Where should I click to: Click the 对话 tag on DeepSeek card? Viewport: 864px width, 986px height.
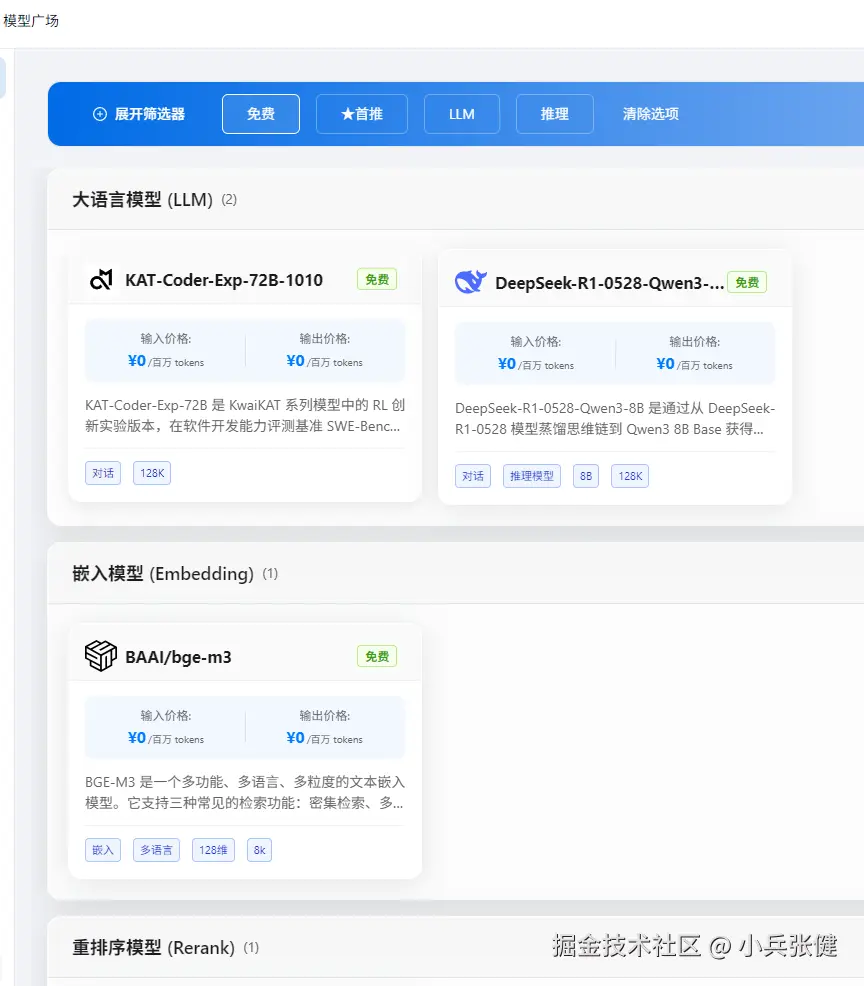coord(473,476)
